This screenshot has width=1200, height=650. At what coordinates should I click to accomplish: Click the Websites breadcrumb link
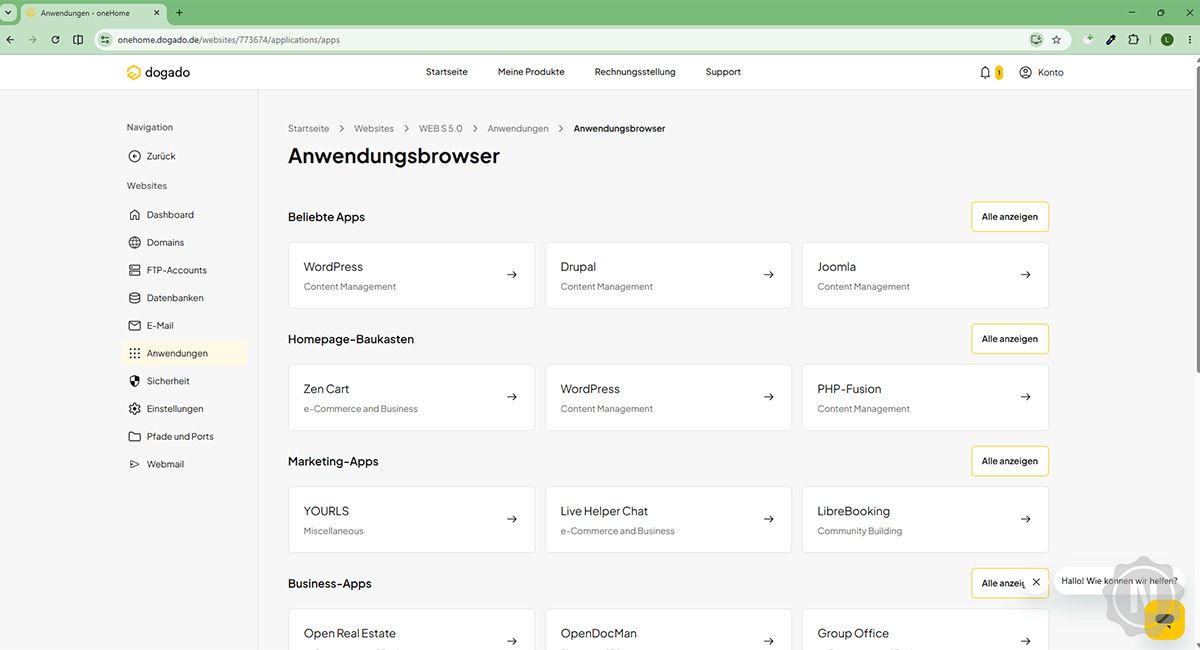[374, 129]
